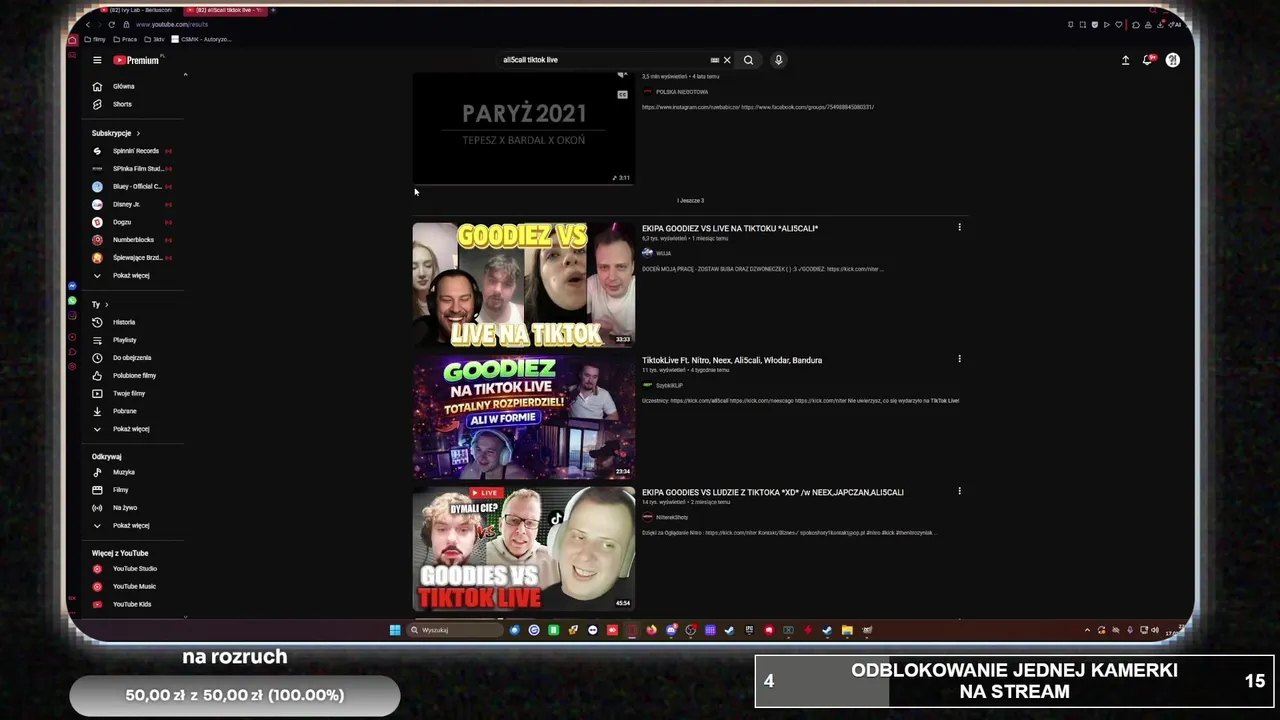
Task: Open the Ty section chevron
Action: (106, 304)
